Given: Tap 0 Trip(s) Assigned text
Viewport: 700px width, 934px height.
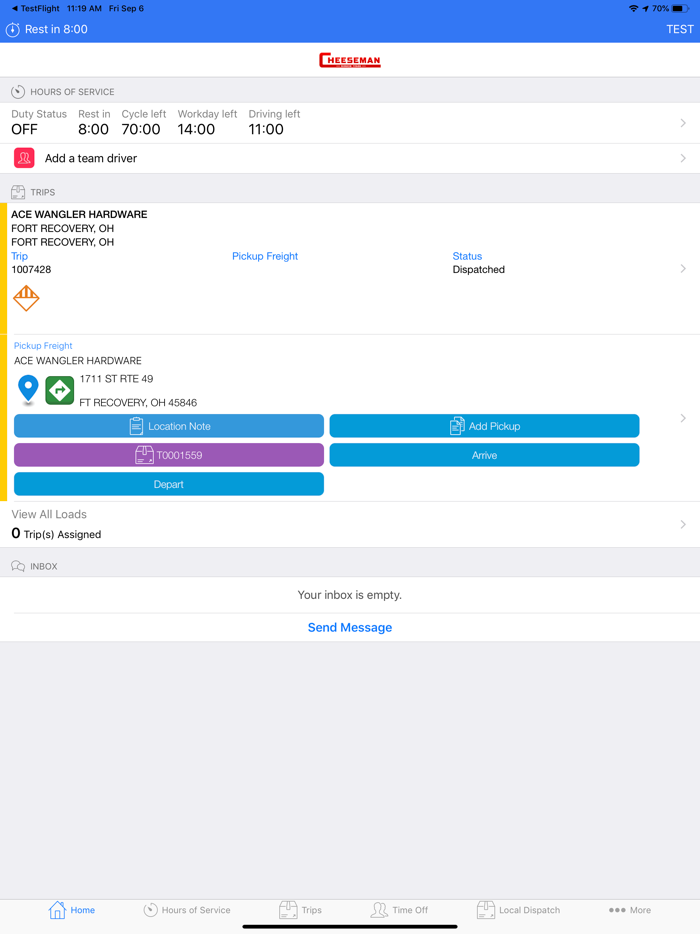Looking at the screenshot, I should [x=56, y=534].
